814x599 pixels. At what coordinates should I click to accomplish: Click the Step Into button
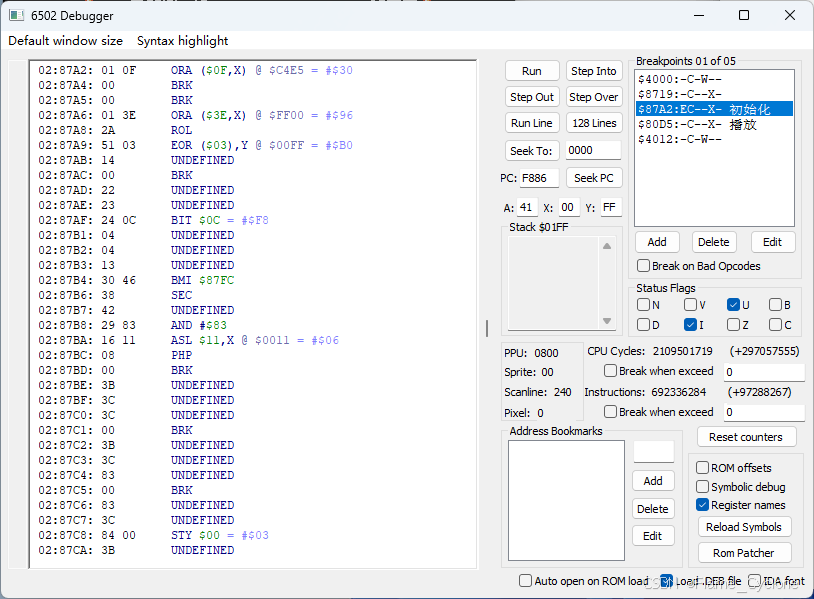[593, 71]
